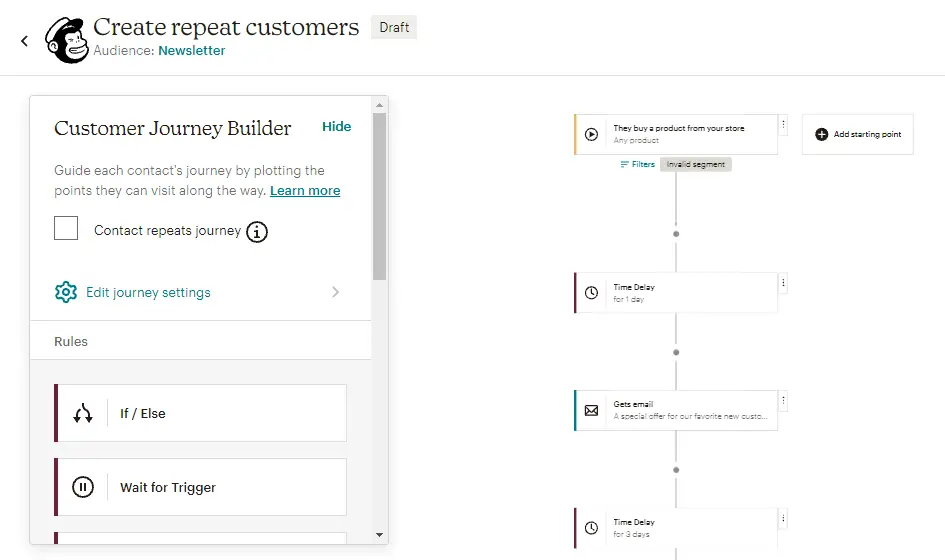945x560 pixels.
Task: Click the envelope icon on Gets email
Action: tap(592, 411)
